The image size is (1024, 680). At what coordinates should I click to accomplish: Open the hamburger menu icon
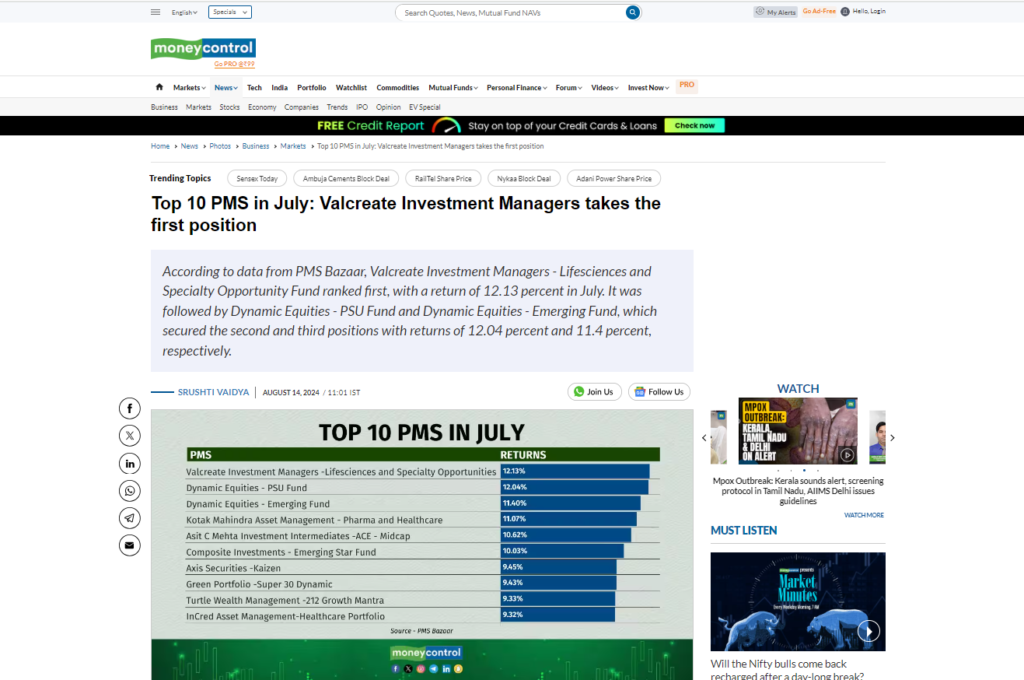point(155,12)
